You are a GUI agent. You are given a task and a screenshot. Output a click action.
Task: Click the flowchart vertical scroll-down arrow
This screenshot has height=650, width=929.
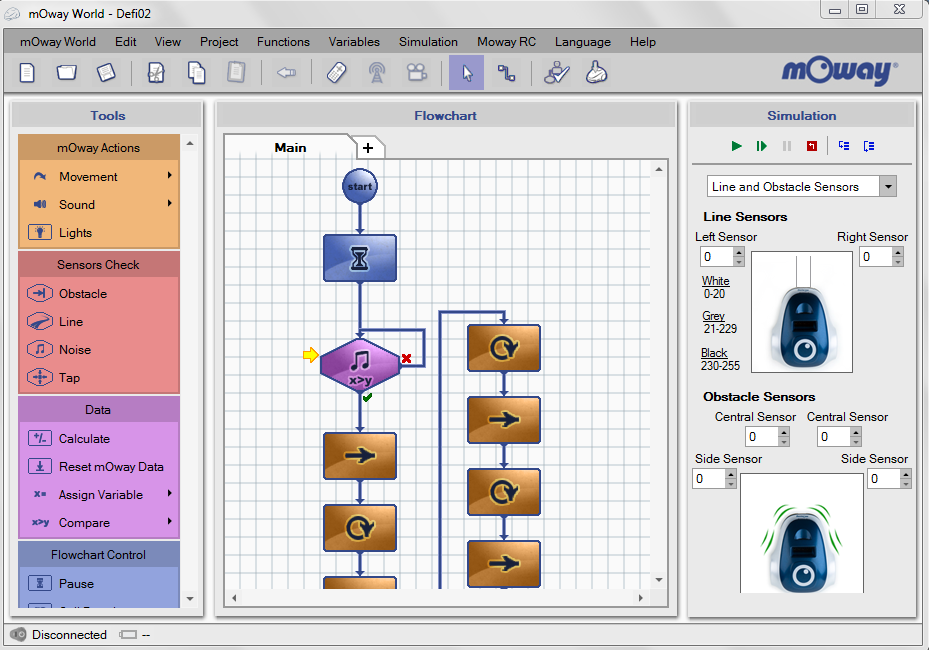coord(659,580)
